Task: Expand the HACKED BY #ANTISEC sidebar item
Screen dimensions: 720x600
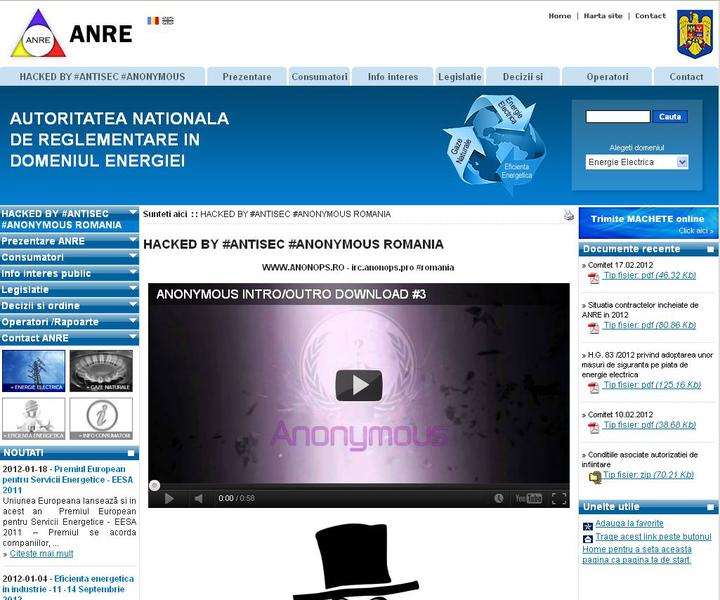Action: point(69,219)
